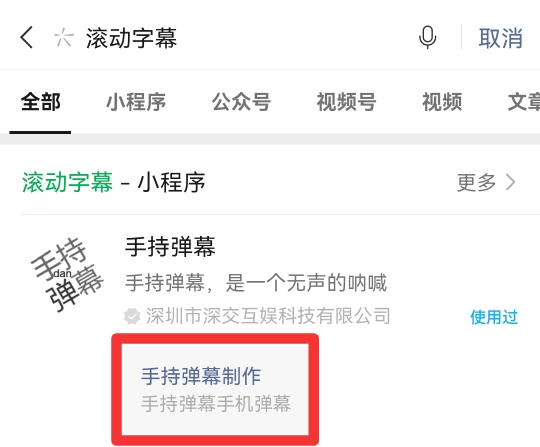Tap the search sparkle icon
540x447 pixels.
(x=64, y=38)
